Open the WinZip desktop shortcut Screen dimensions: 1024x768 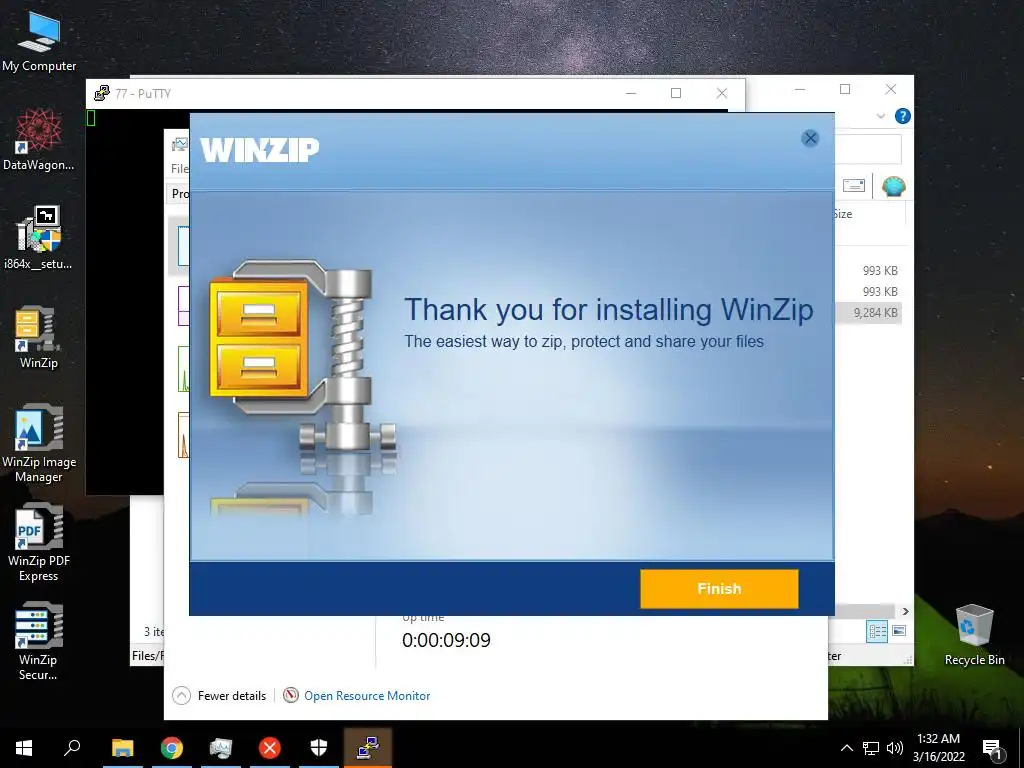39,338
